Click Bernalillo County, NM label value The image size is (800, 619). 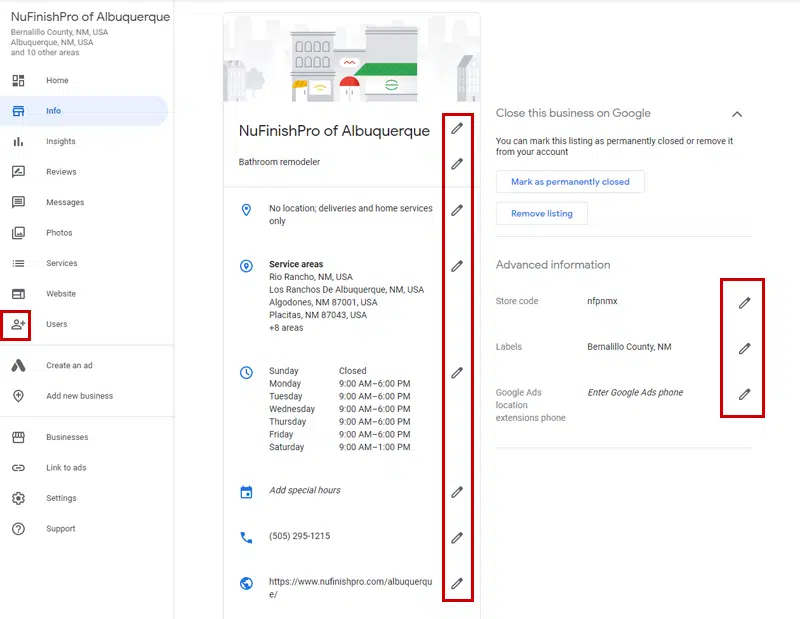click(629, 347)
